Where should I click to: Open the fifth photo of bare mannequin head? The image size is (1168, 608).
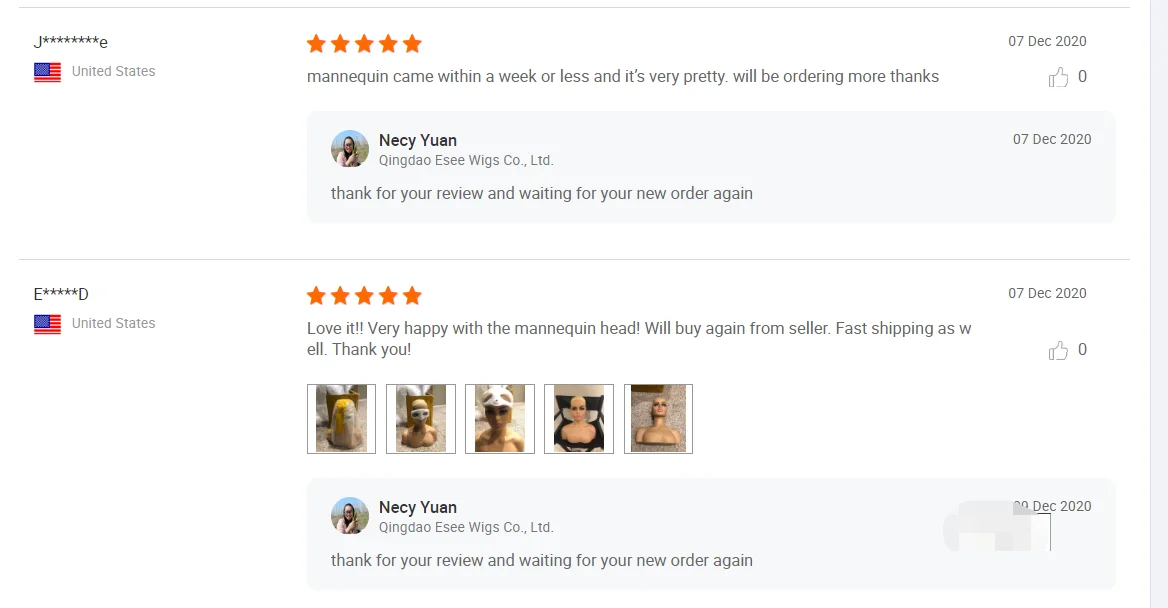pyautogui.click(x=658, y=419)
